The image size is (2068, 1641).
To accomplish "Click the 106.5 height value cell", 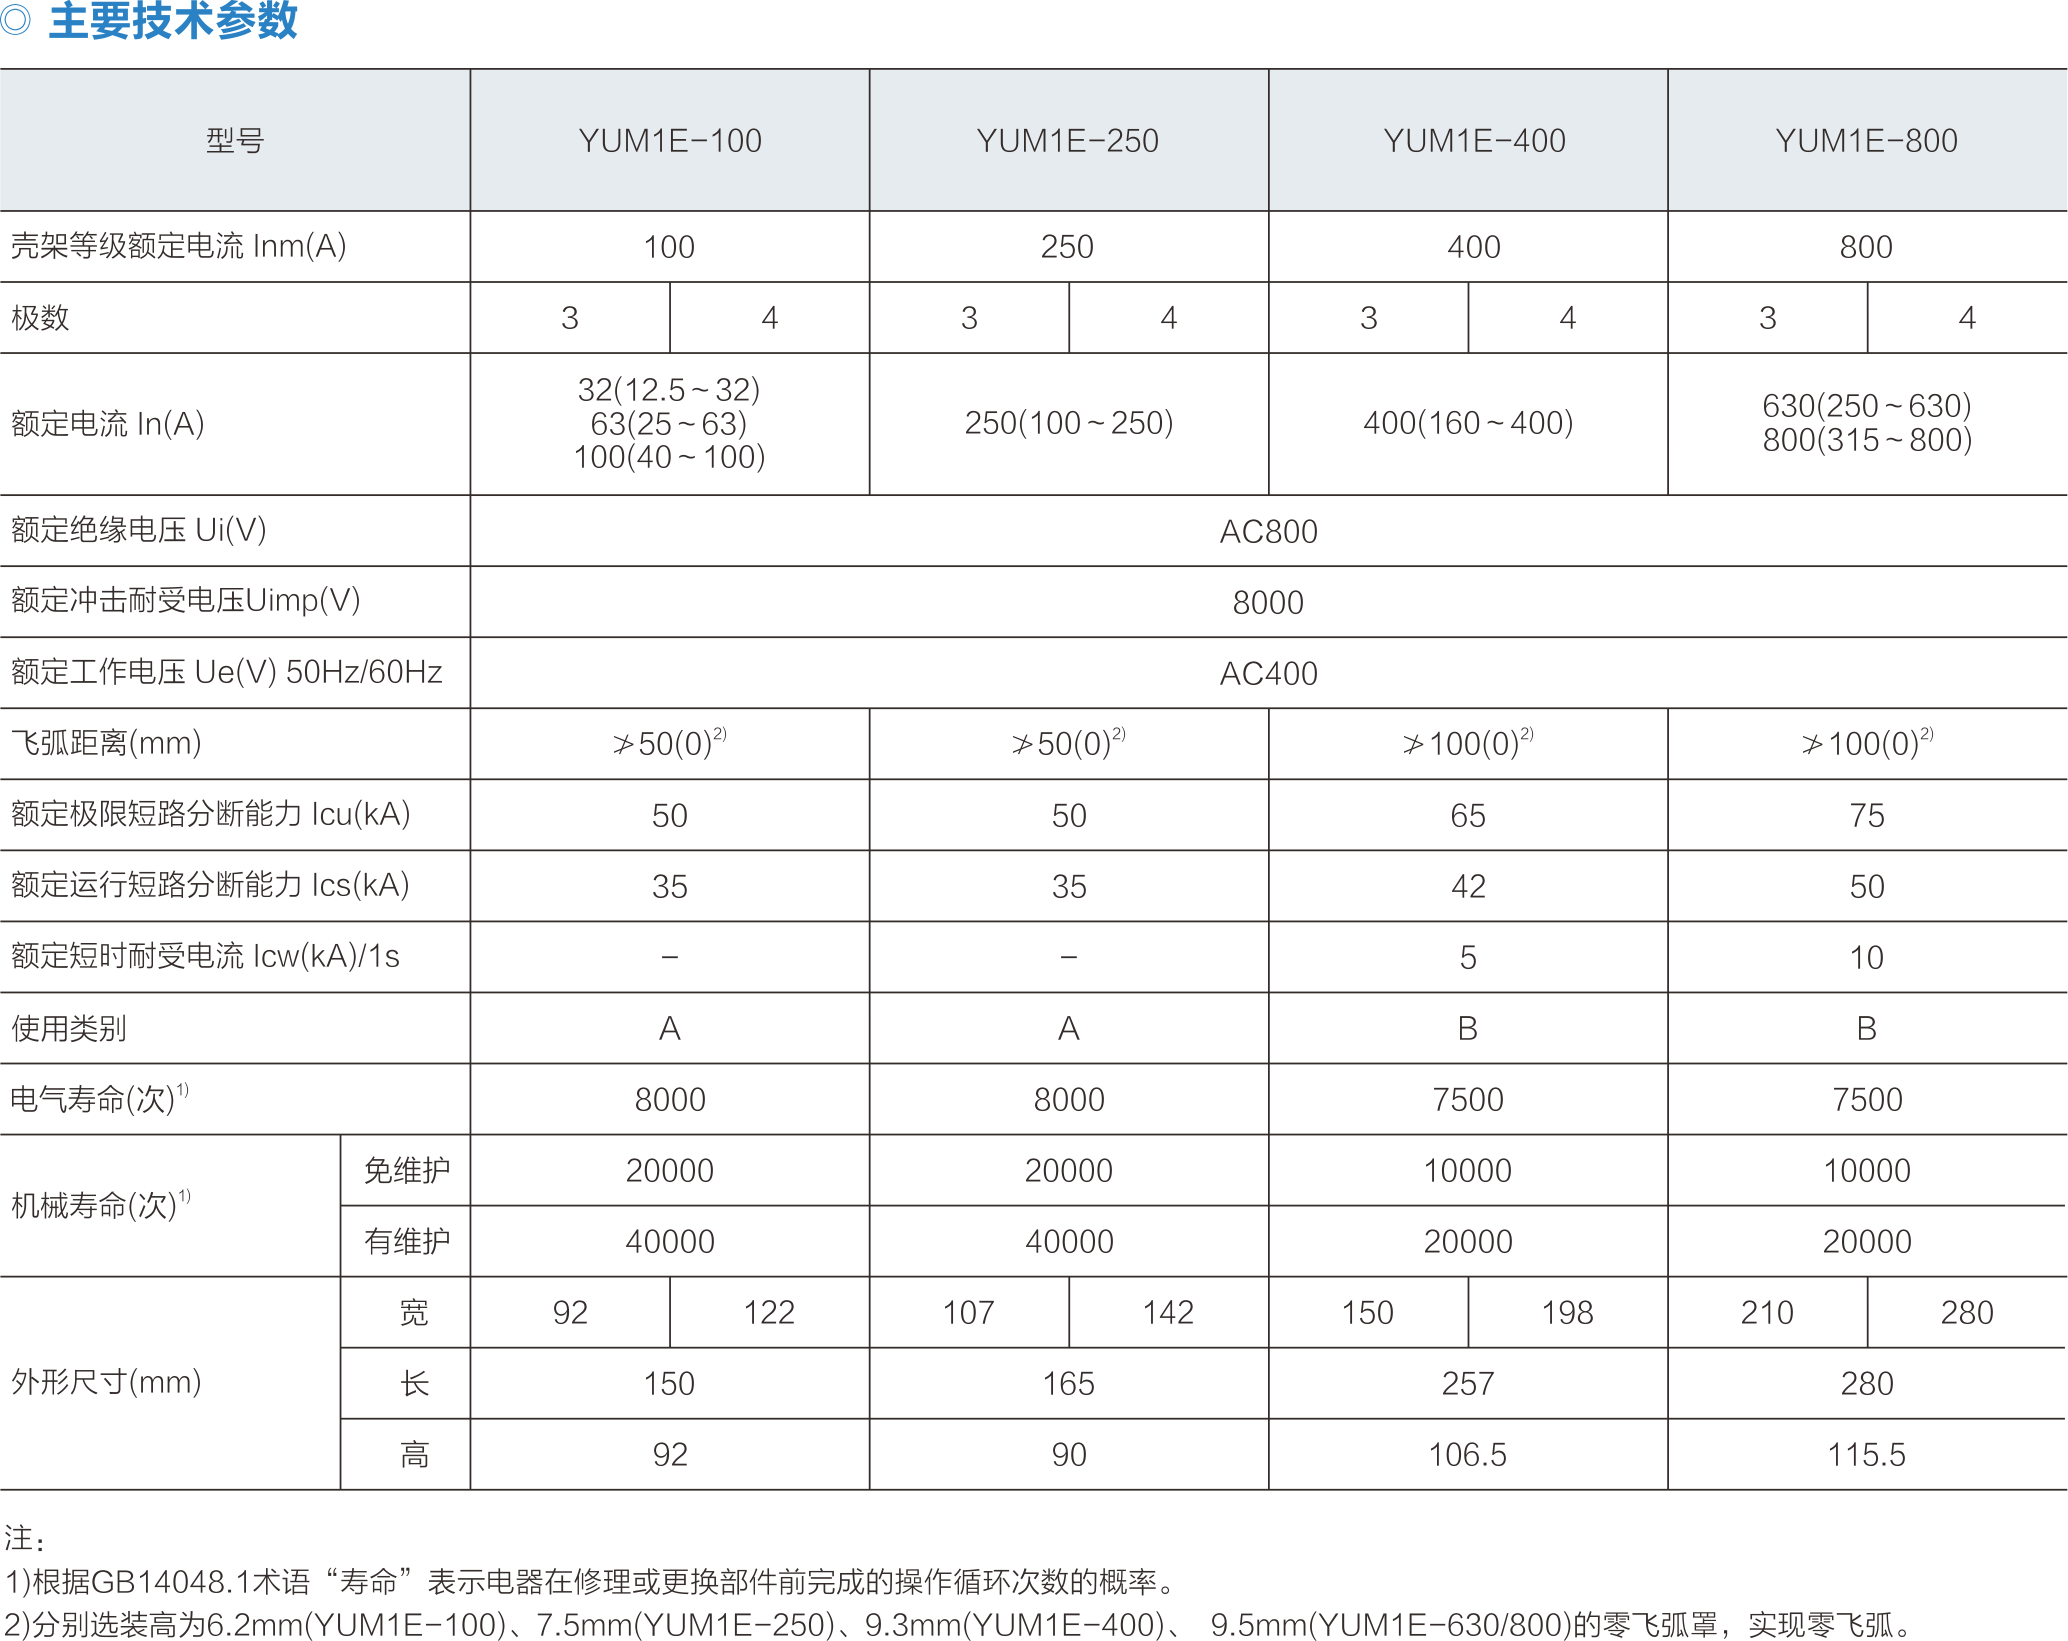I will [1467, 1454].
